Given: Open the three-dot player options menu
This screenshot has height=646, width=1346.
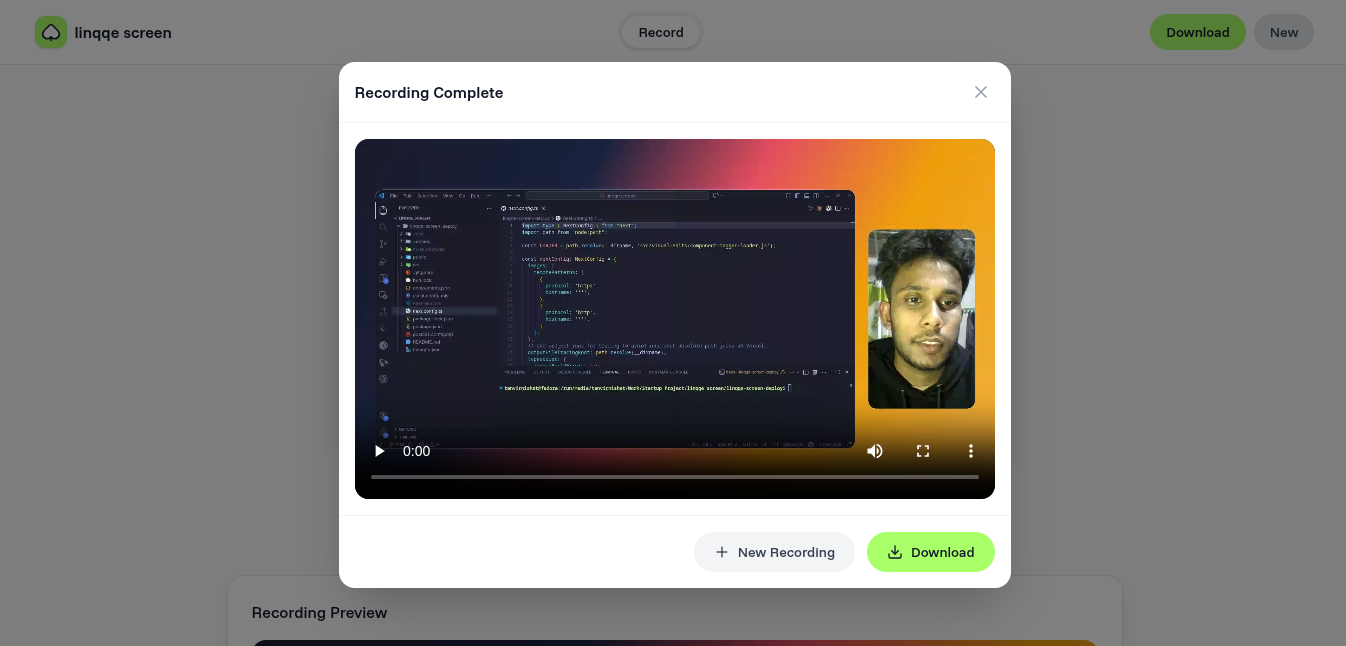Looking at the screenshot, I should 971,451.
